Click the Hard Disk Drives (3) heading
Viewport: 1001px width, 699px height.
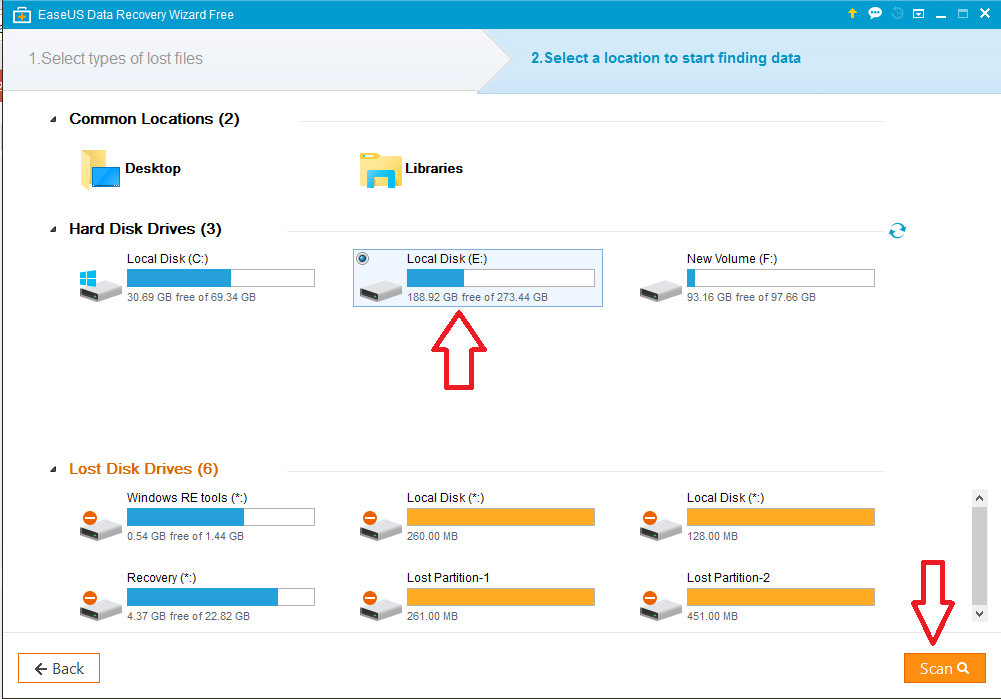146,229
